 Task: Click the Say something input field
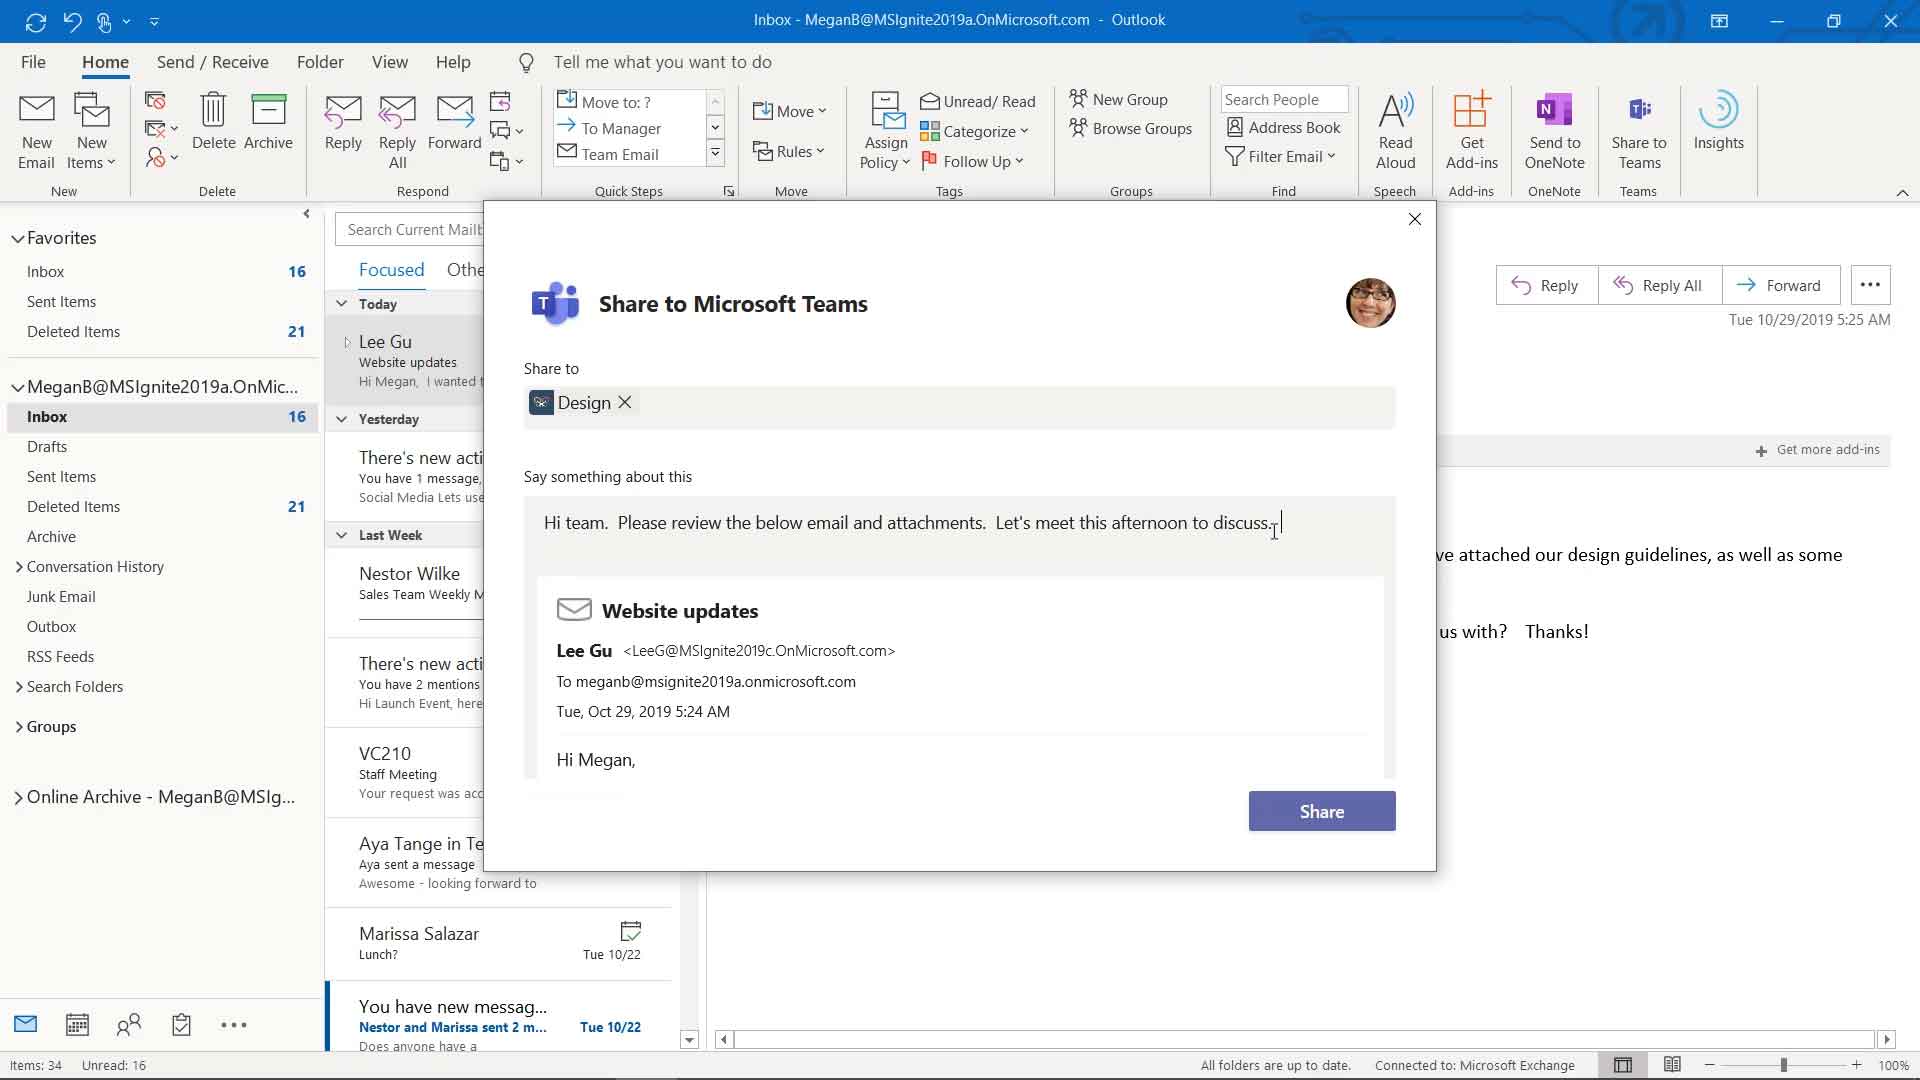959,522
